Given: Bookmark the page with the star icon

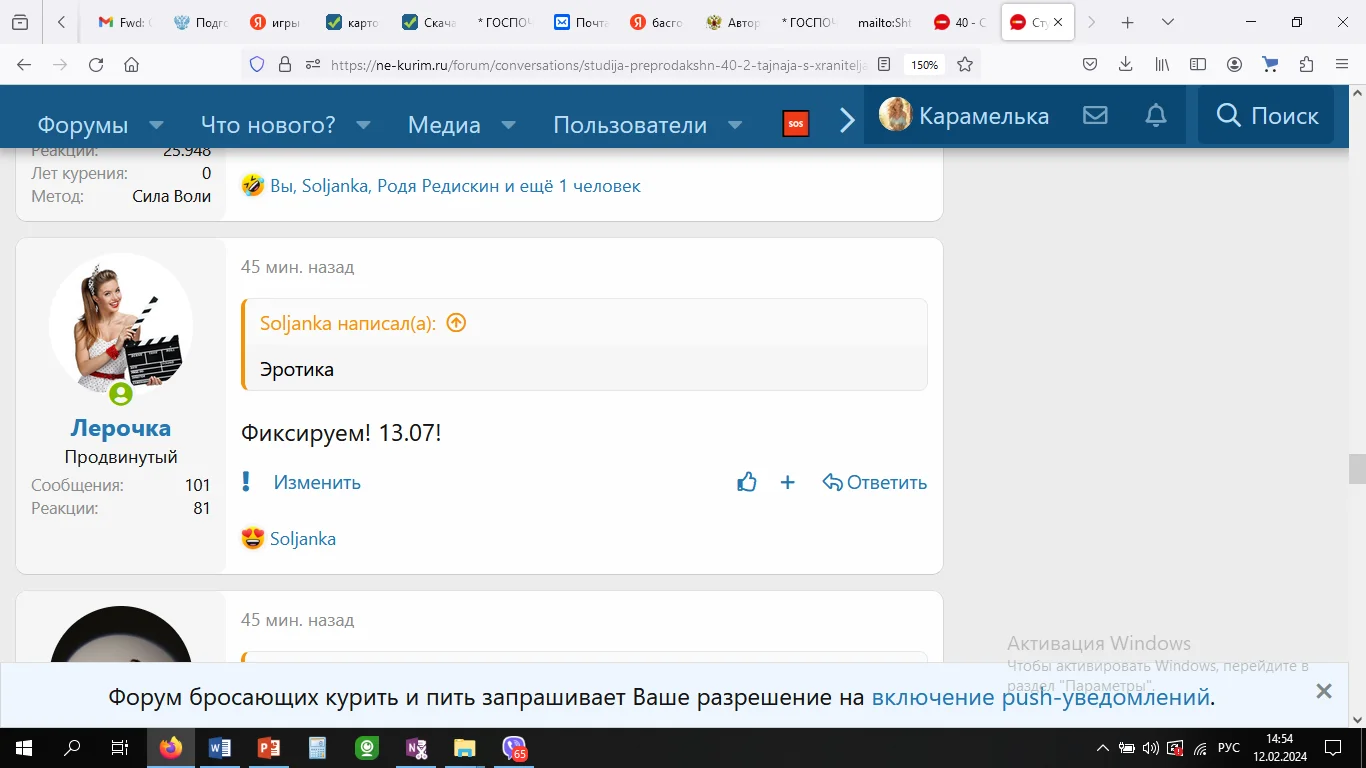Looking at the screenshot, I should point(963,64).
